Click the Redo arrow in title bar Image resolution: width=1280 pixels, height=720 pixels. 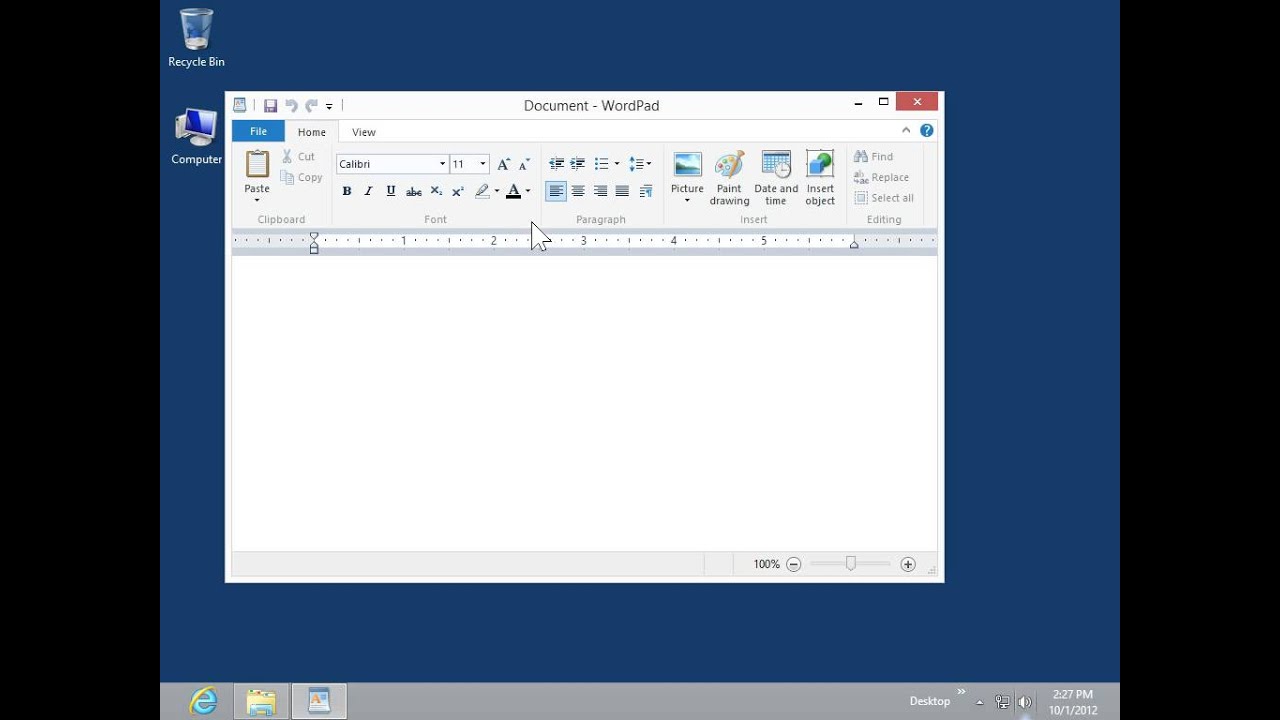[311, 105]
